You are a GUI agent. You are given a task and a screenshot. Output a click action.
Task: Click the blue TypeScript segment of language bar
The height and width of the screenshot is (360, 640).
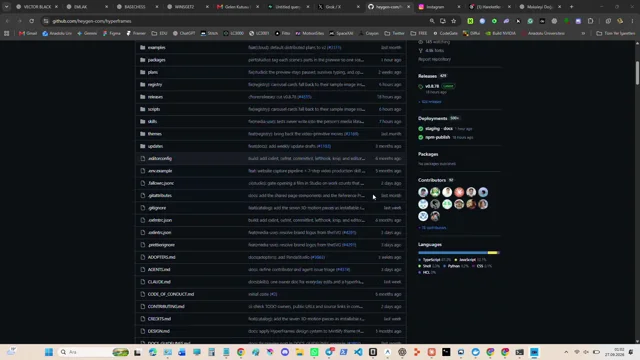[453, 253]
